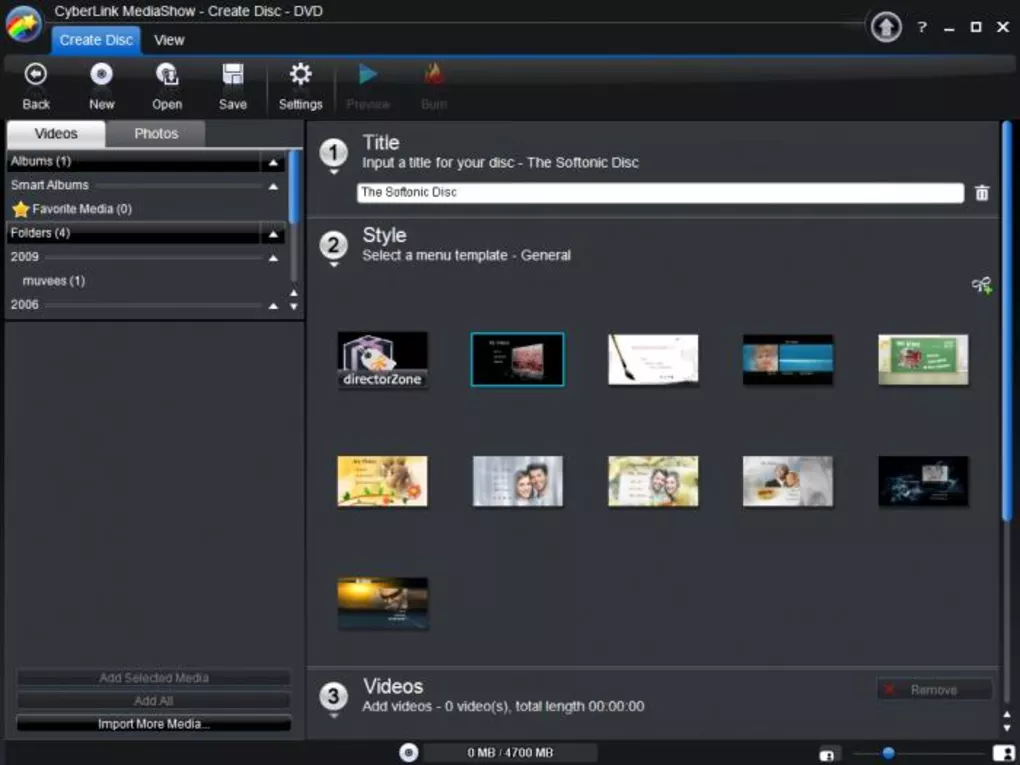Choose the directorZone template thumbnail
Screen dimensions: 1020x765
pyautogui.click(x=382, y=360)
